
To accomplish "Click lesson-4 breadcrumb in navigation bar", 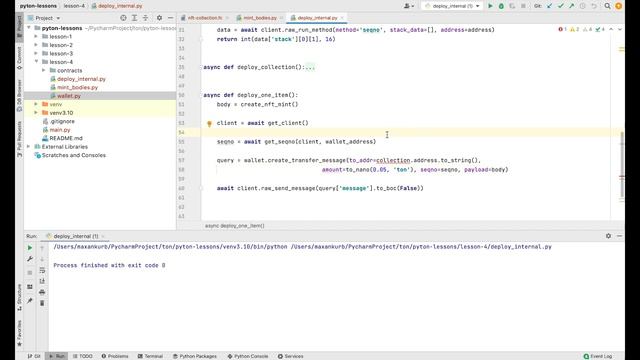I will pos(74,6).
